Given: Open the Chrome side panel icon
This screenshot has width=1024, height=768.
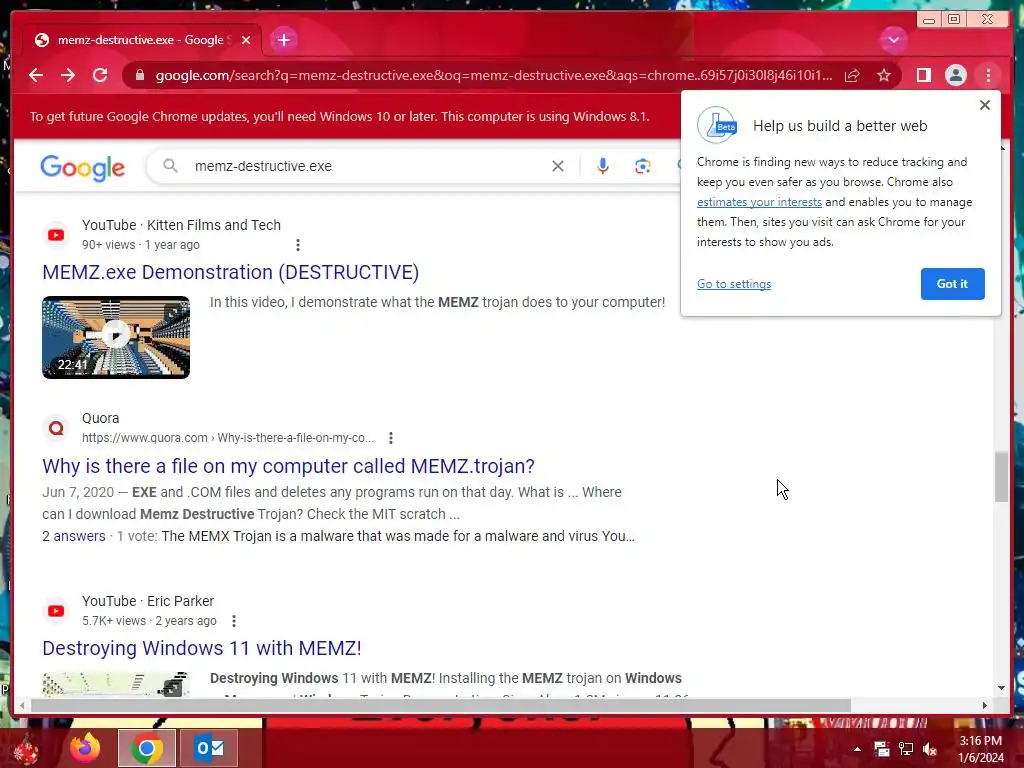Looking at the screenshot, I should click(x=923, y=75).
